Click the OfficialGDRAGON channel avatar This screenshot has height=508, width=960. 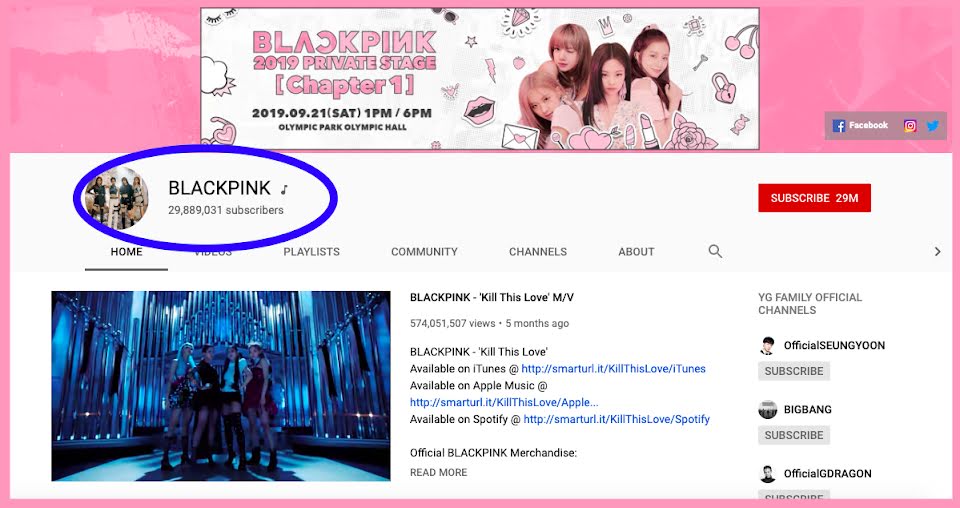[x=768, y=474]
